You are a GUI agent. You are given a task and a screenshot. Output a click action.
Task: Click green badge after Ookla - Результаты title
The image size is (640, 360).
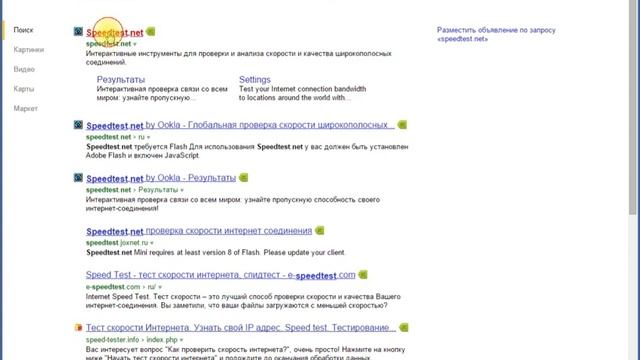click(x=244, y=178)
